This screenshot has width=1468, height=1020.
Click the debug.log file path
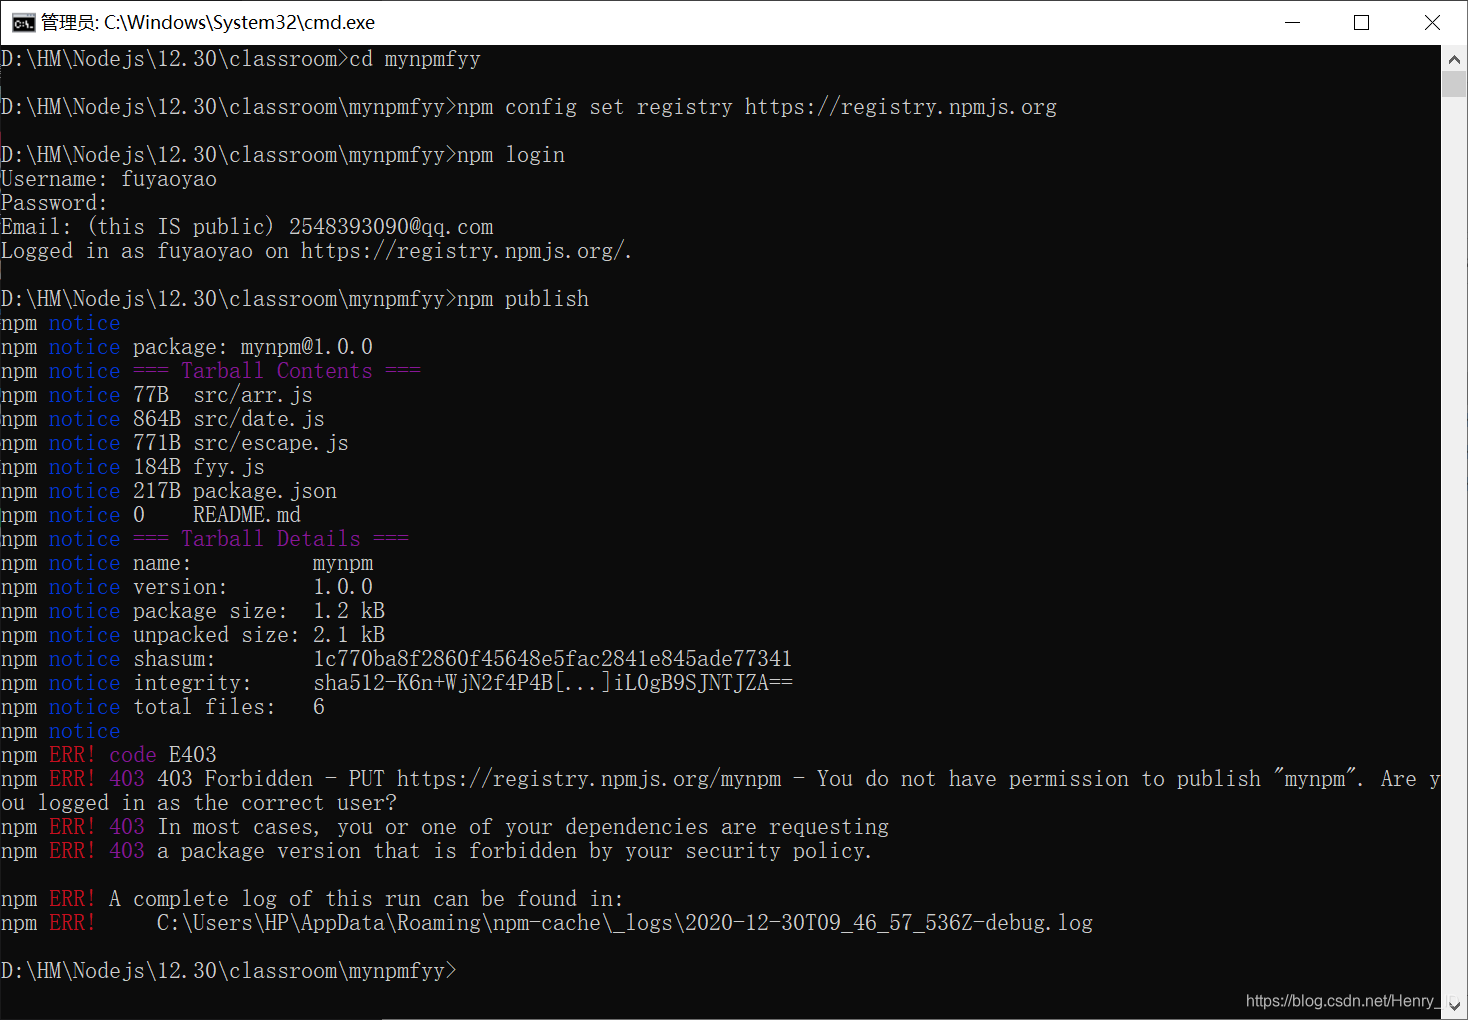(625, 923)
